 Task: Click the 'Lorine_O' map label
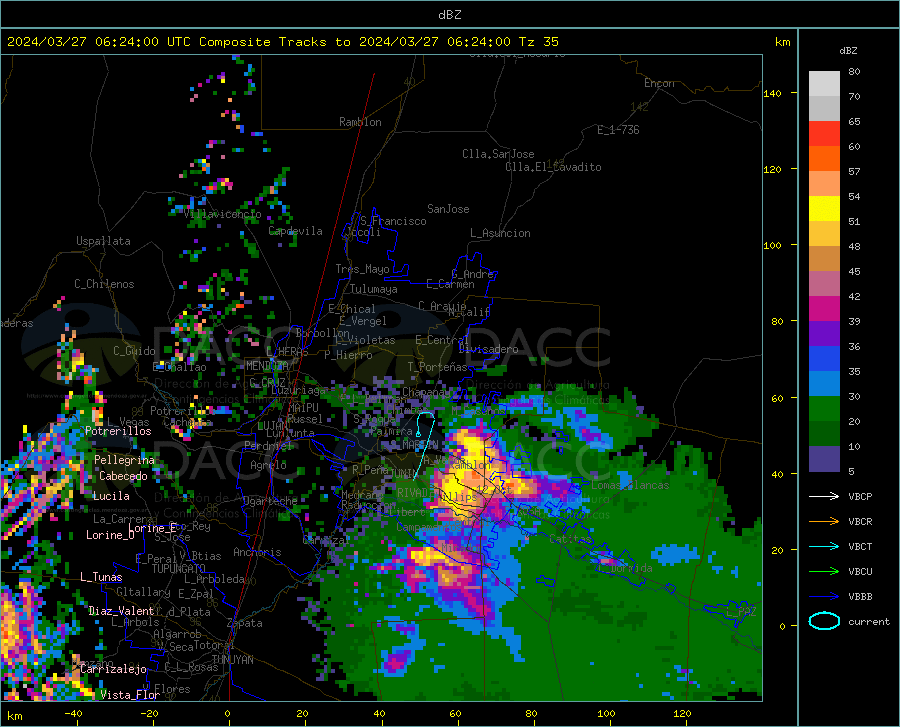(110, 535)
